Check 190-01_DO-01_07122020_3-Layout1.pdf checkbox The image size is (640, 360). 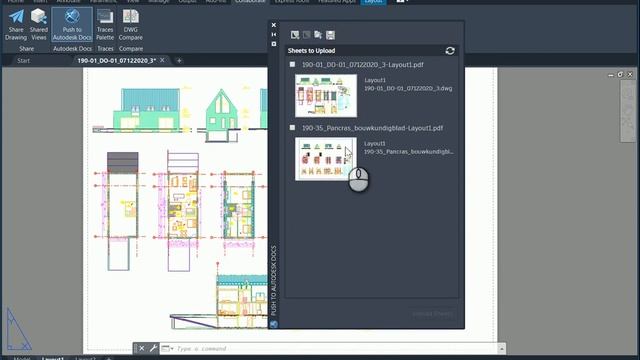(292, 64)
